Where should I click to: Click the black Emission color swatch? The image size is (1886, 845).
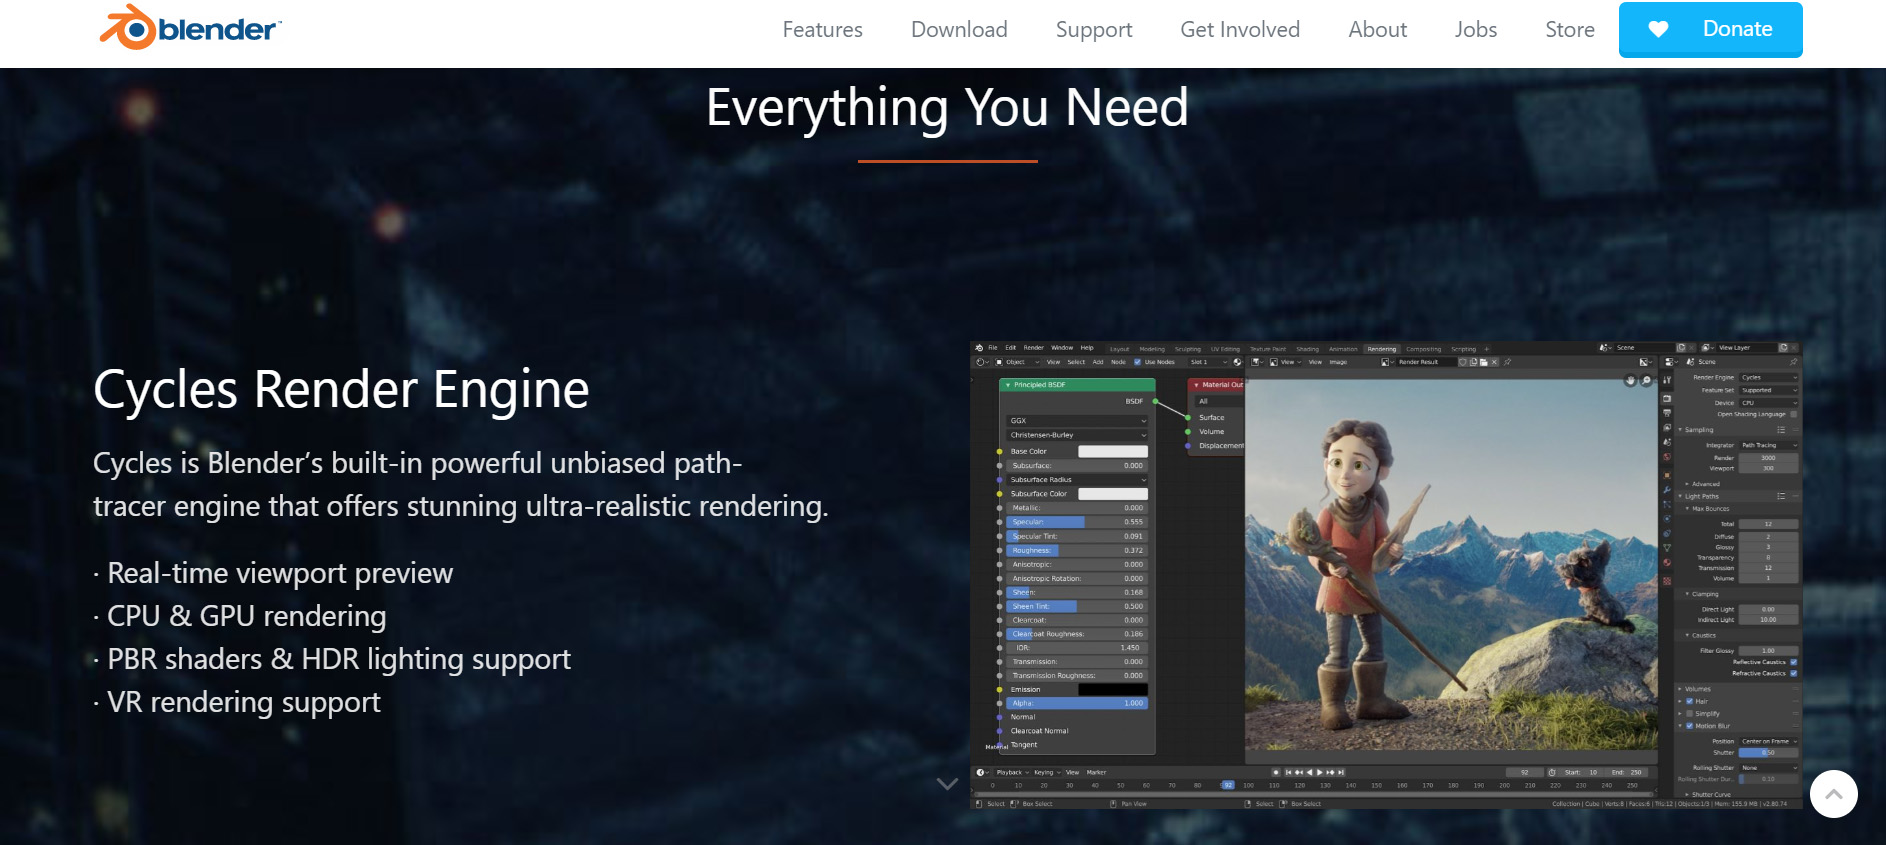tap(1112, 689)
